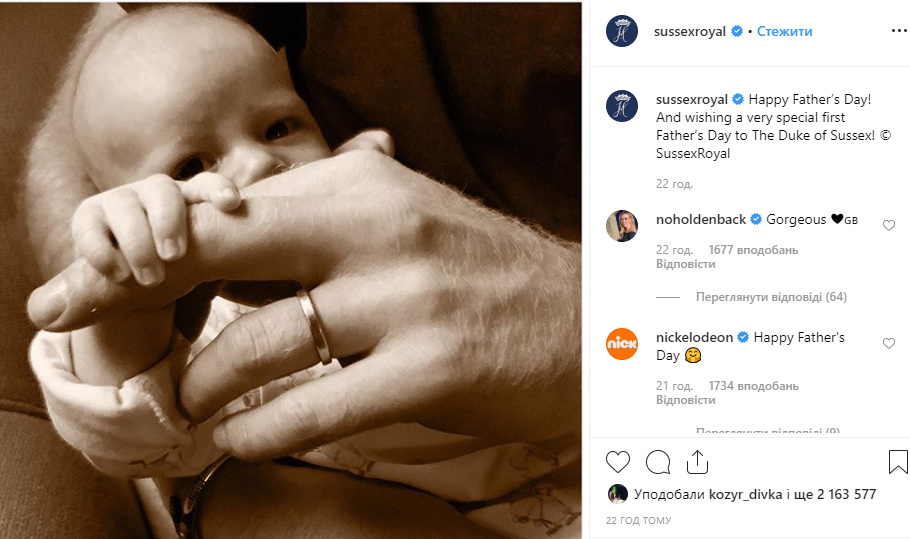This screenshot has width=910, height=539.
Task: View the 1677 likes on noholdenback's comment
Action: coord(753,250)
